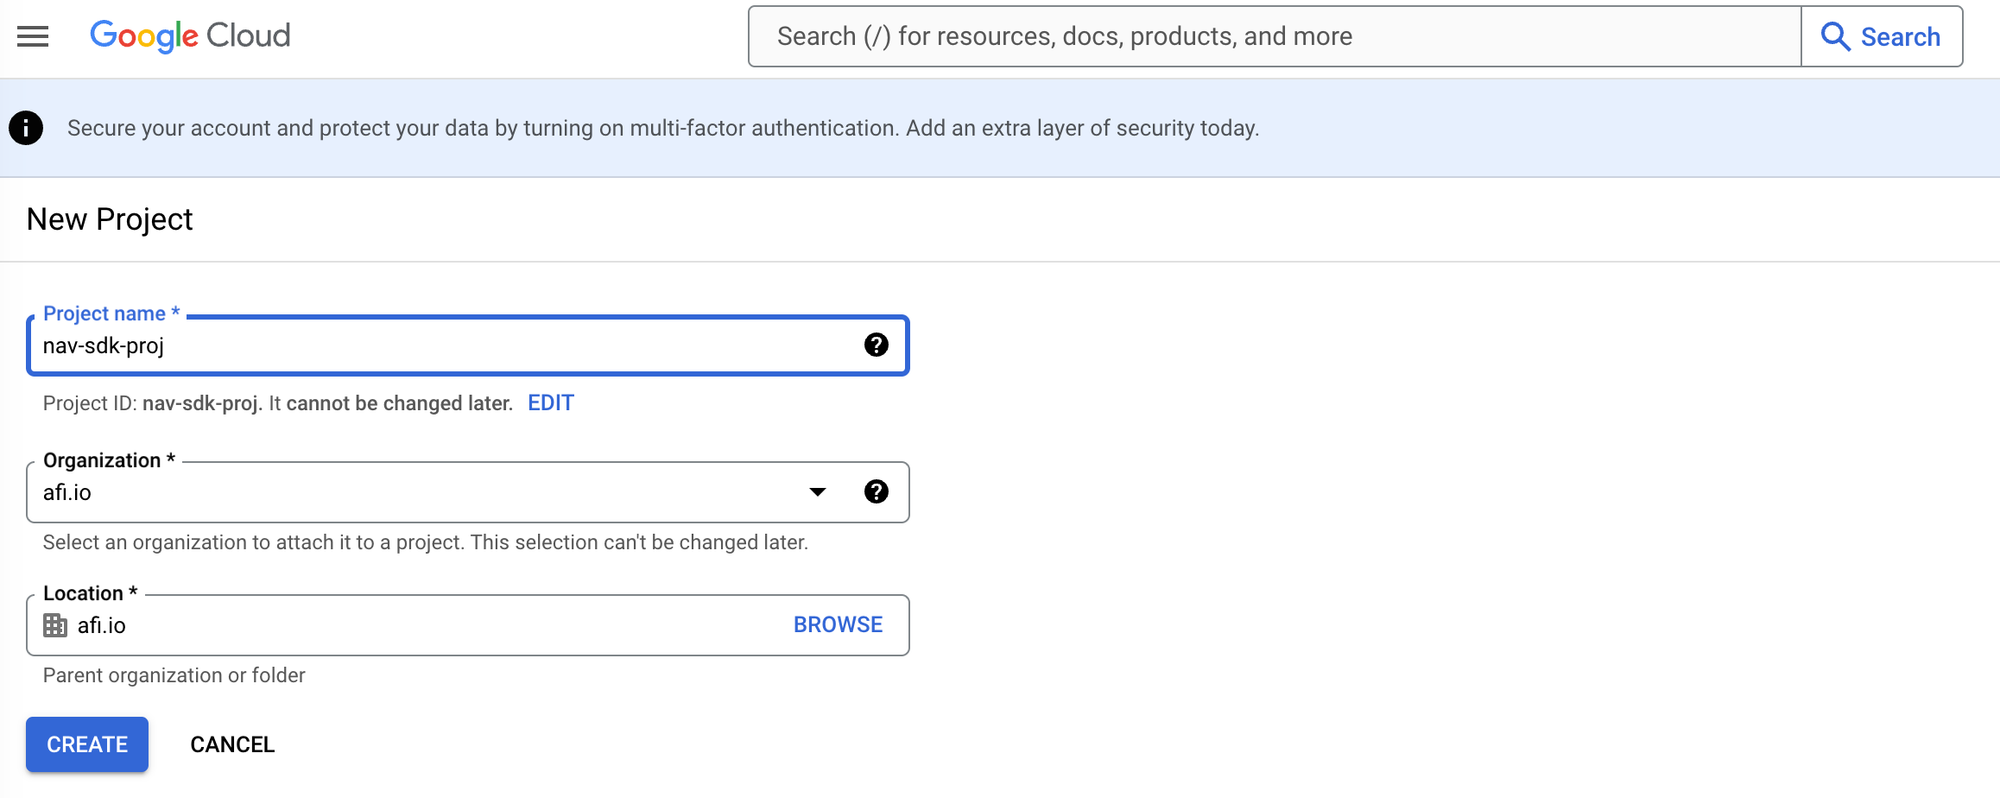Select the nav-sdk-proj project name text
The width and height of the screenshot is (2000, 798).
(x=104, y=346)
